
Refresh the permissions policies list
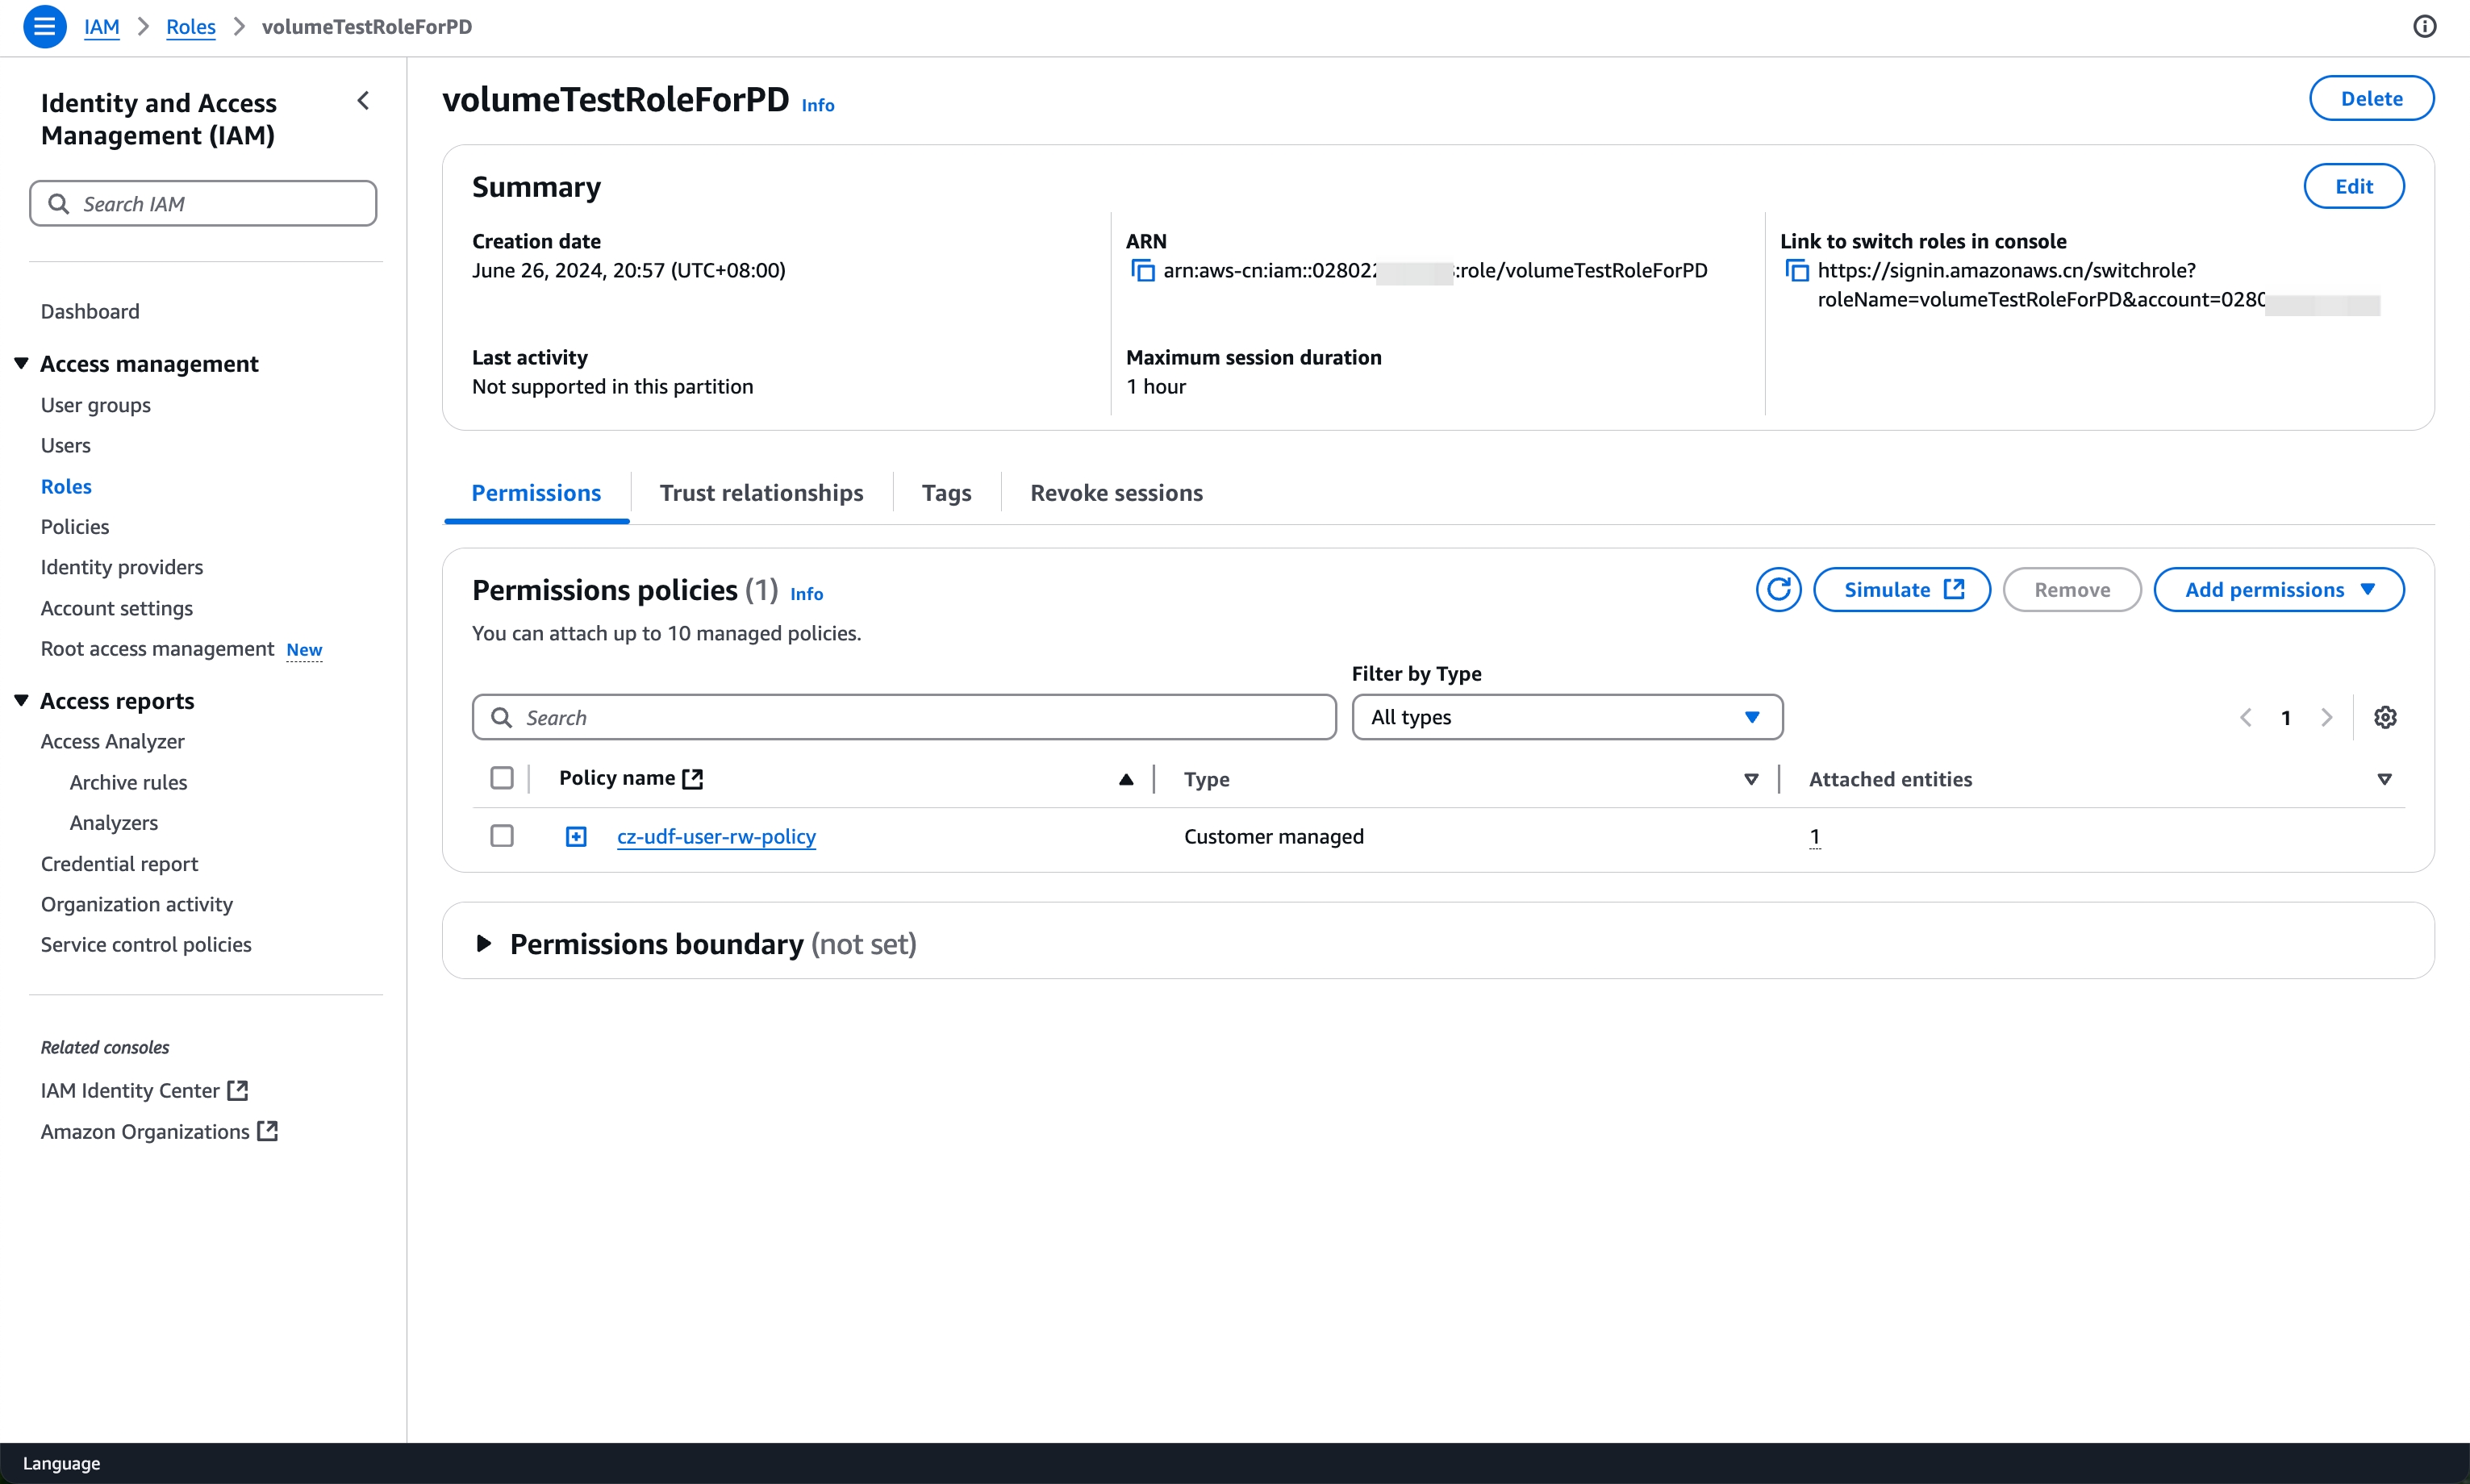coord(1778,590)
